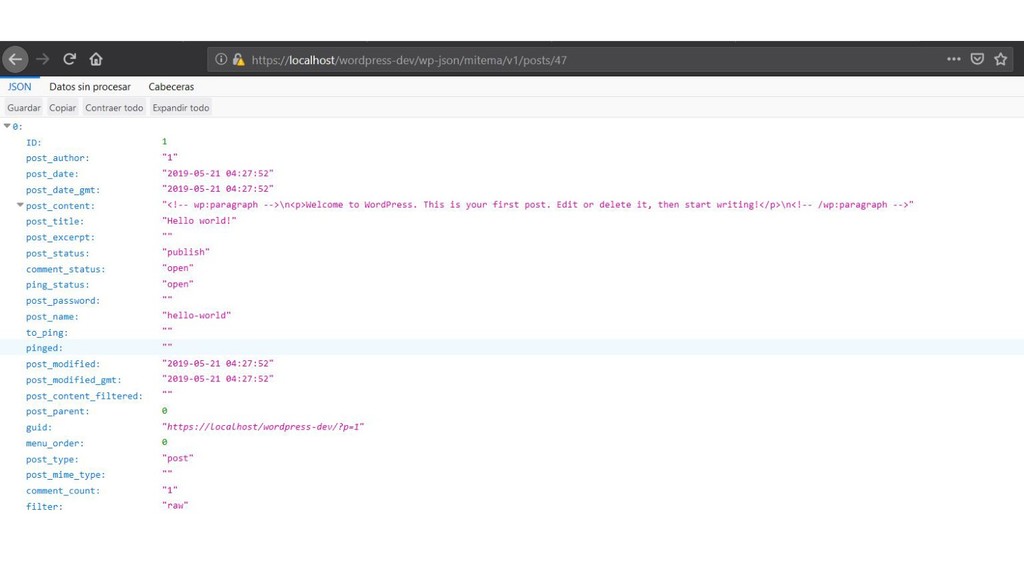The width and height of the screenshot is (1024, 576).
Task: Click the ping_status "open" value
Action: point(178,284)
